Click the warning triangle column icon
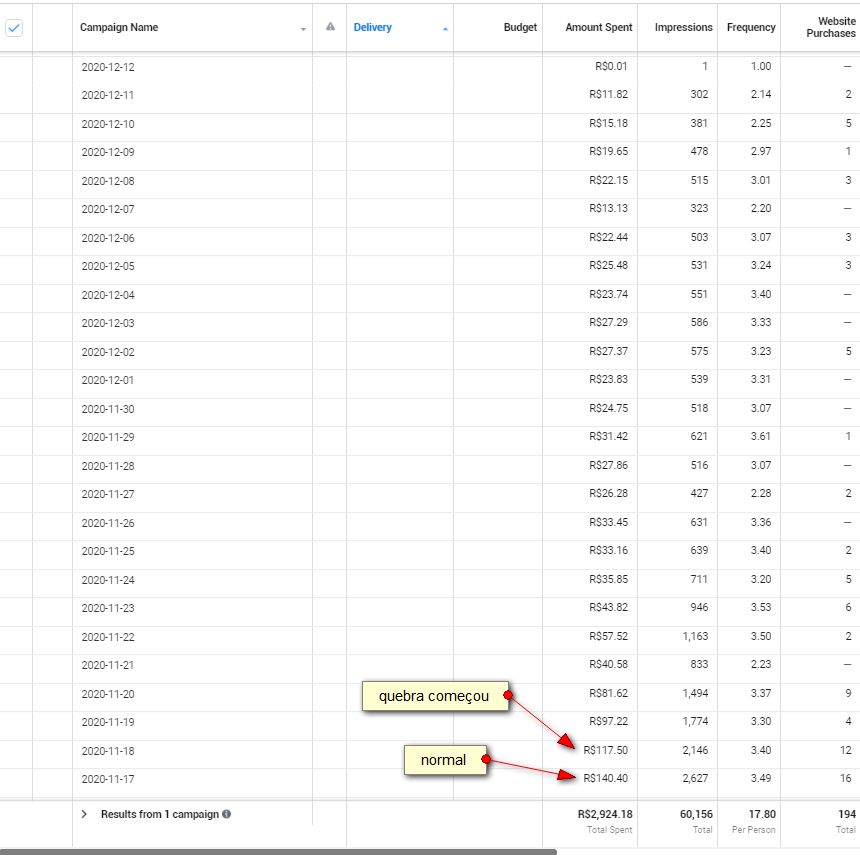860x855 pixels. (330, 26)
